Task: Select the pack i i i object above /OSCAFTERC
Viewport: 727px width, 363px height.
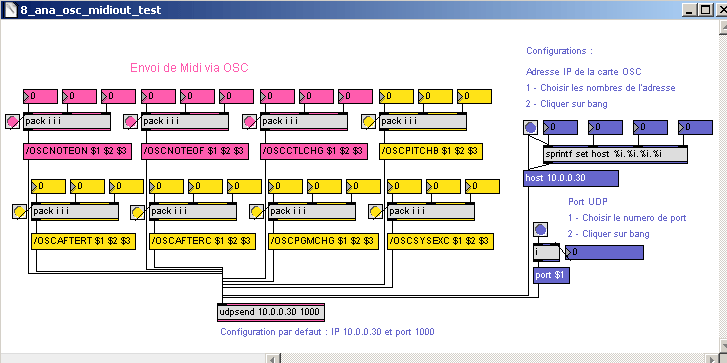Action: pos(193,211)
